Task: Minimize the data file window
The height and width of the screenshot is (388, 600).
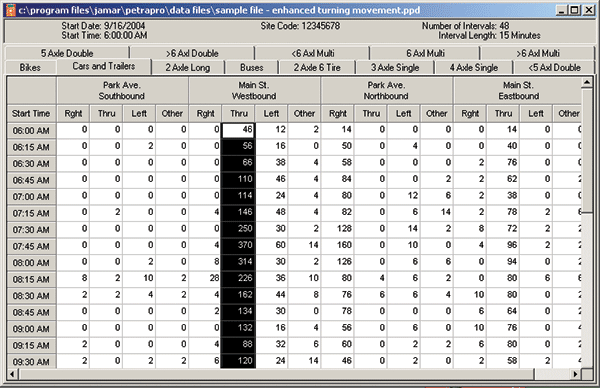Action: 562,10
